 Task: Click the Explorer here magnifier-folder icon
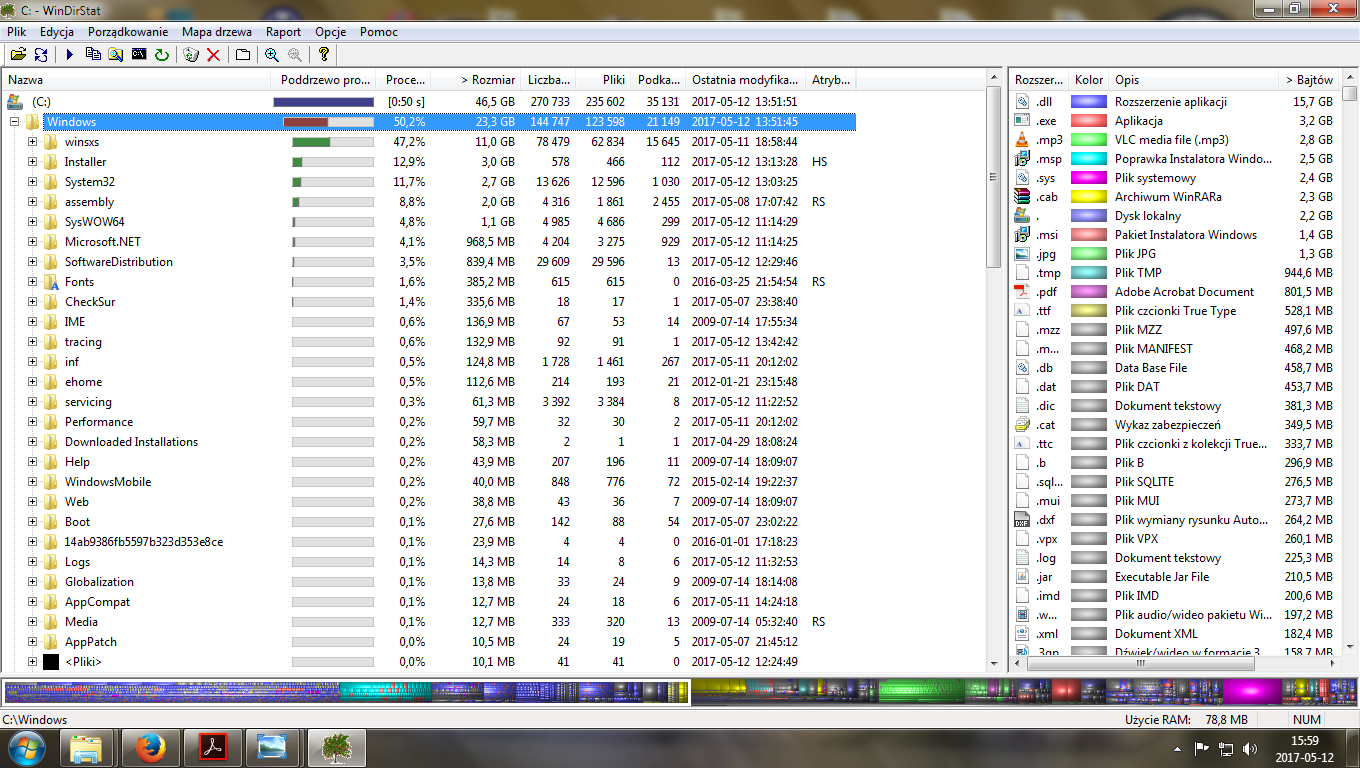[x=116, y=55]
